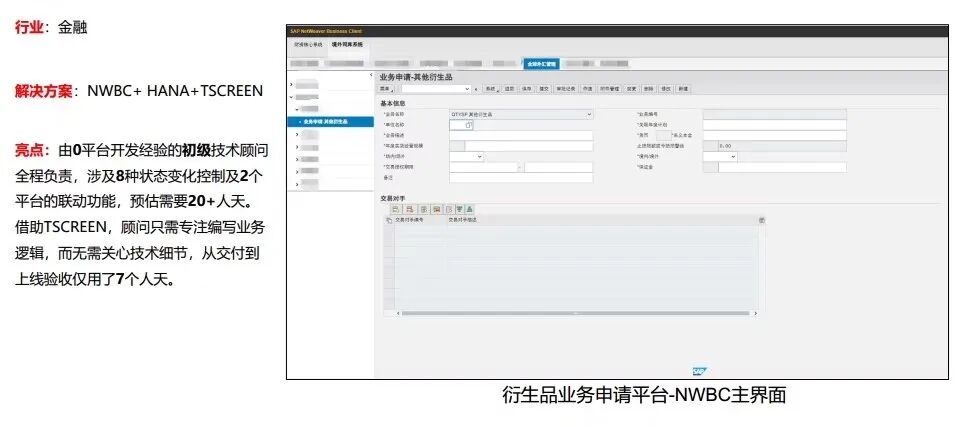Select the bold second tab under SAP title bar
Screen dimensions: 962x427
coord(347,45)
